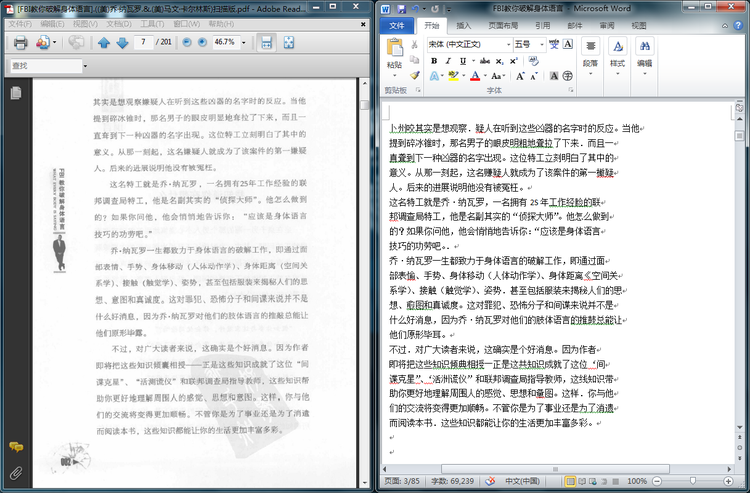The width and height of the screenshot is (750, 493).
Task: Click the Word zoom slider handle
Action: coord(692,481)
